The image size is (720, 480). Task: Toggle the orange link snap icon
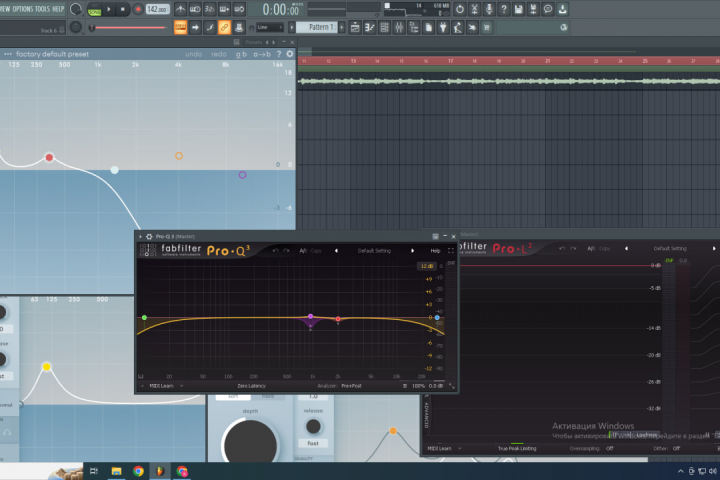pyautogui.click(x=224, y=28)
